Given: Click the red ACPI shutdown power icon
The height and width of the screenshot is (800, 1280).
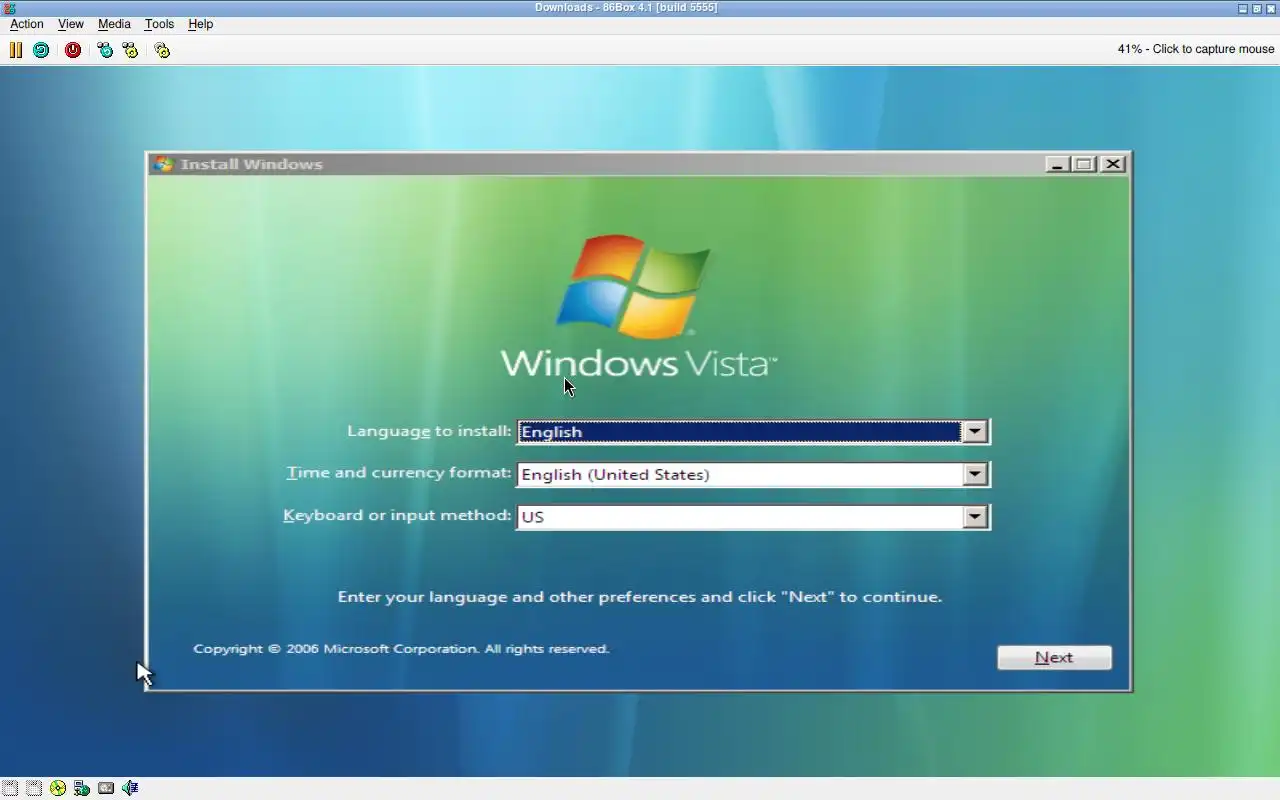Looking at the screenshot, I should click(x=73, y=49).
